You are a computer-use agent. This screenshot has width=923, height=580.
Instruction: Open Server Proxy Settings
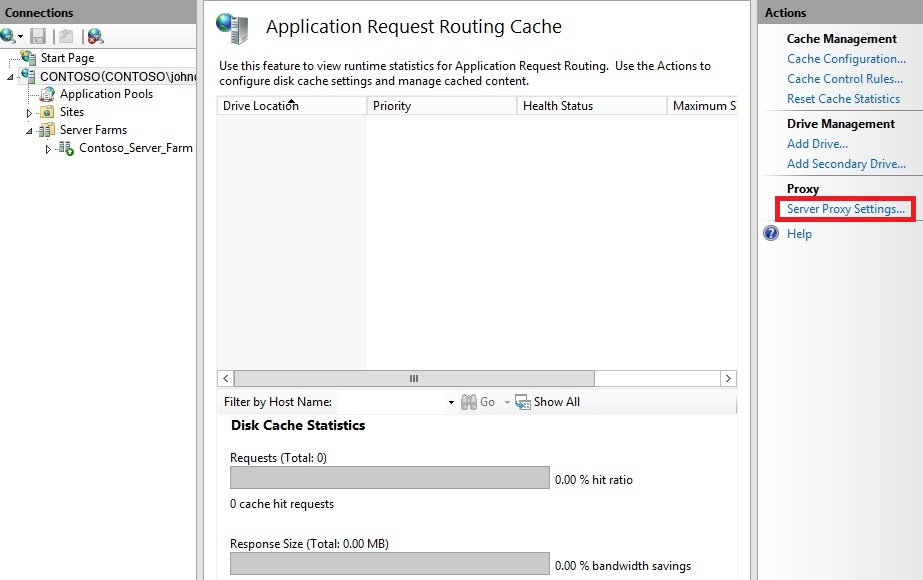pos(845,208)
